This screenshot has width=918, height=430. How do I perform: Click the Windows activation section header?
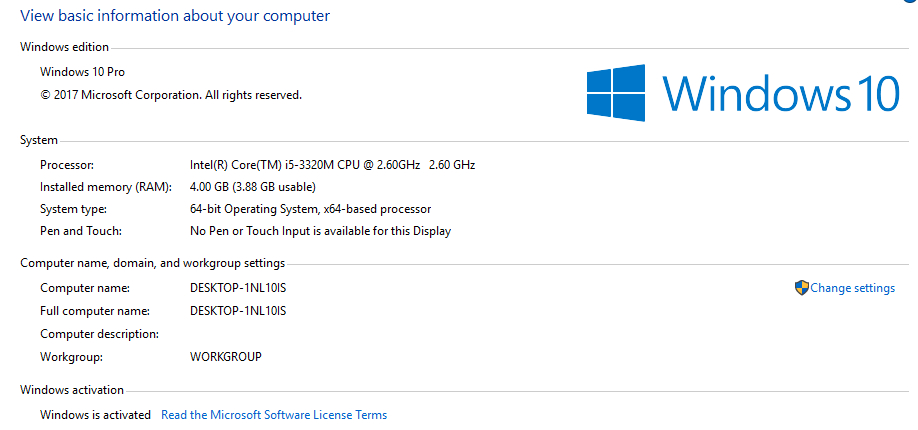click(x=72, y=390)
